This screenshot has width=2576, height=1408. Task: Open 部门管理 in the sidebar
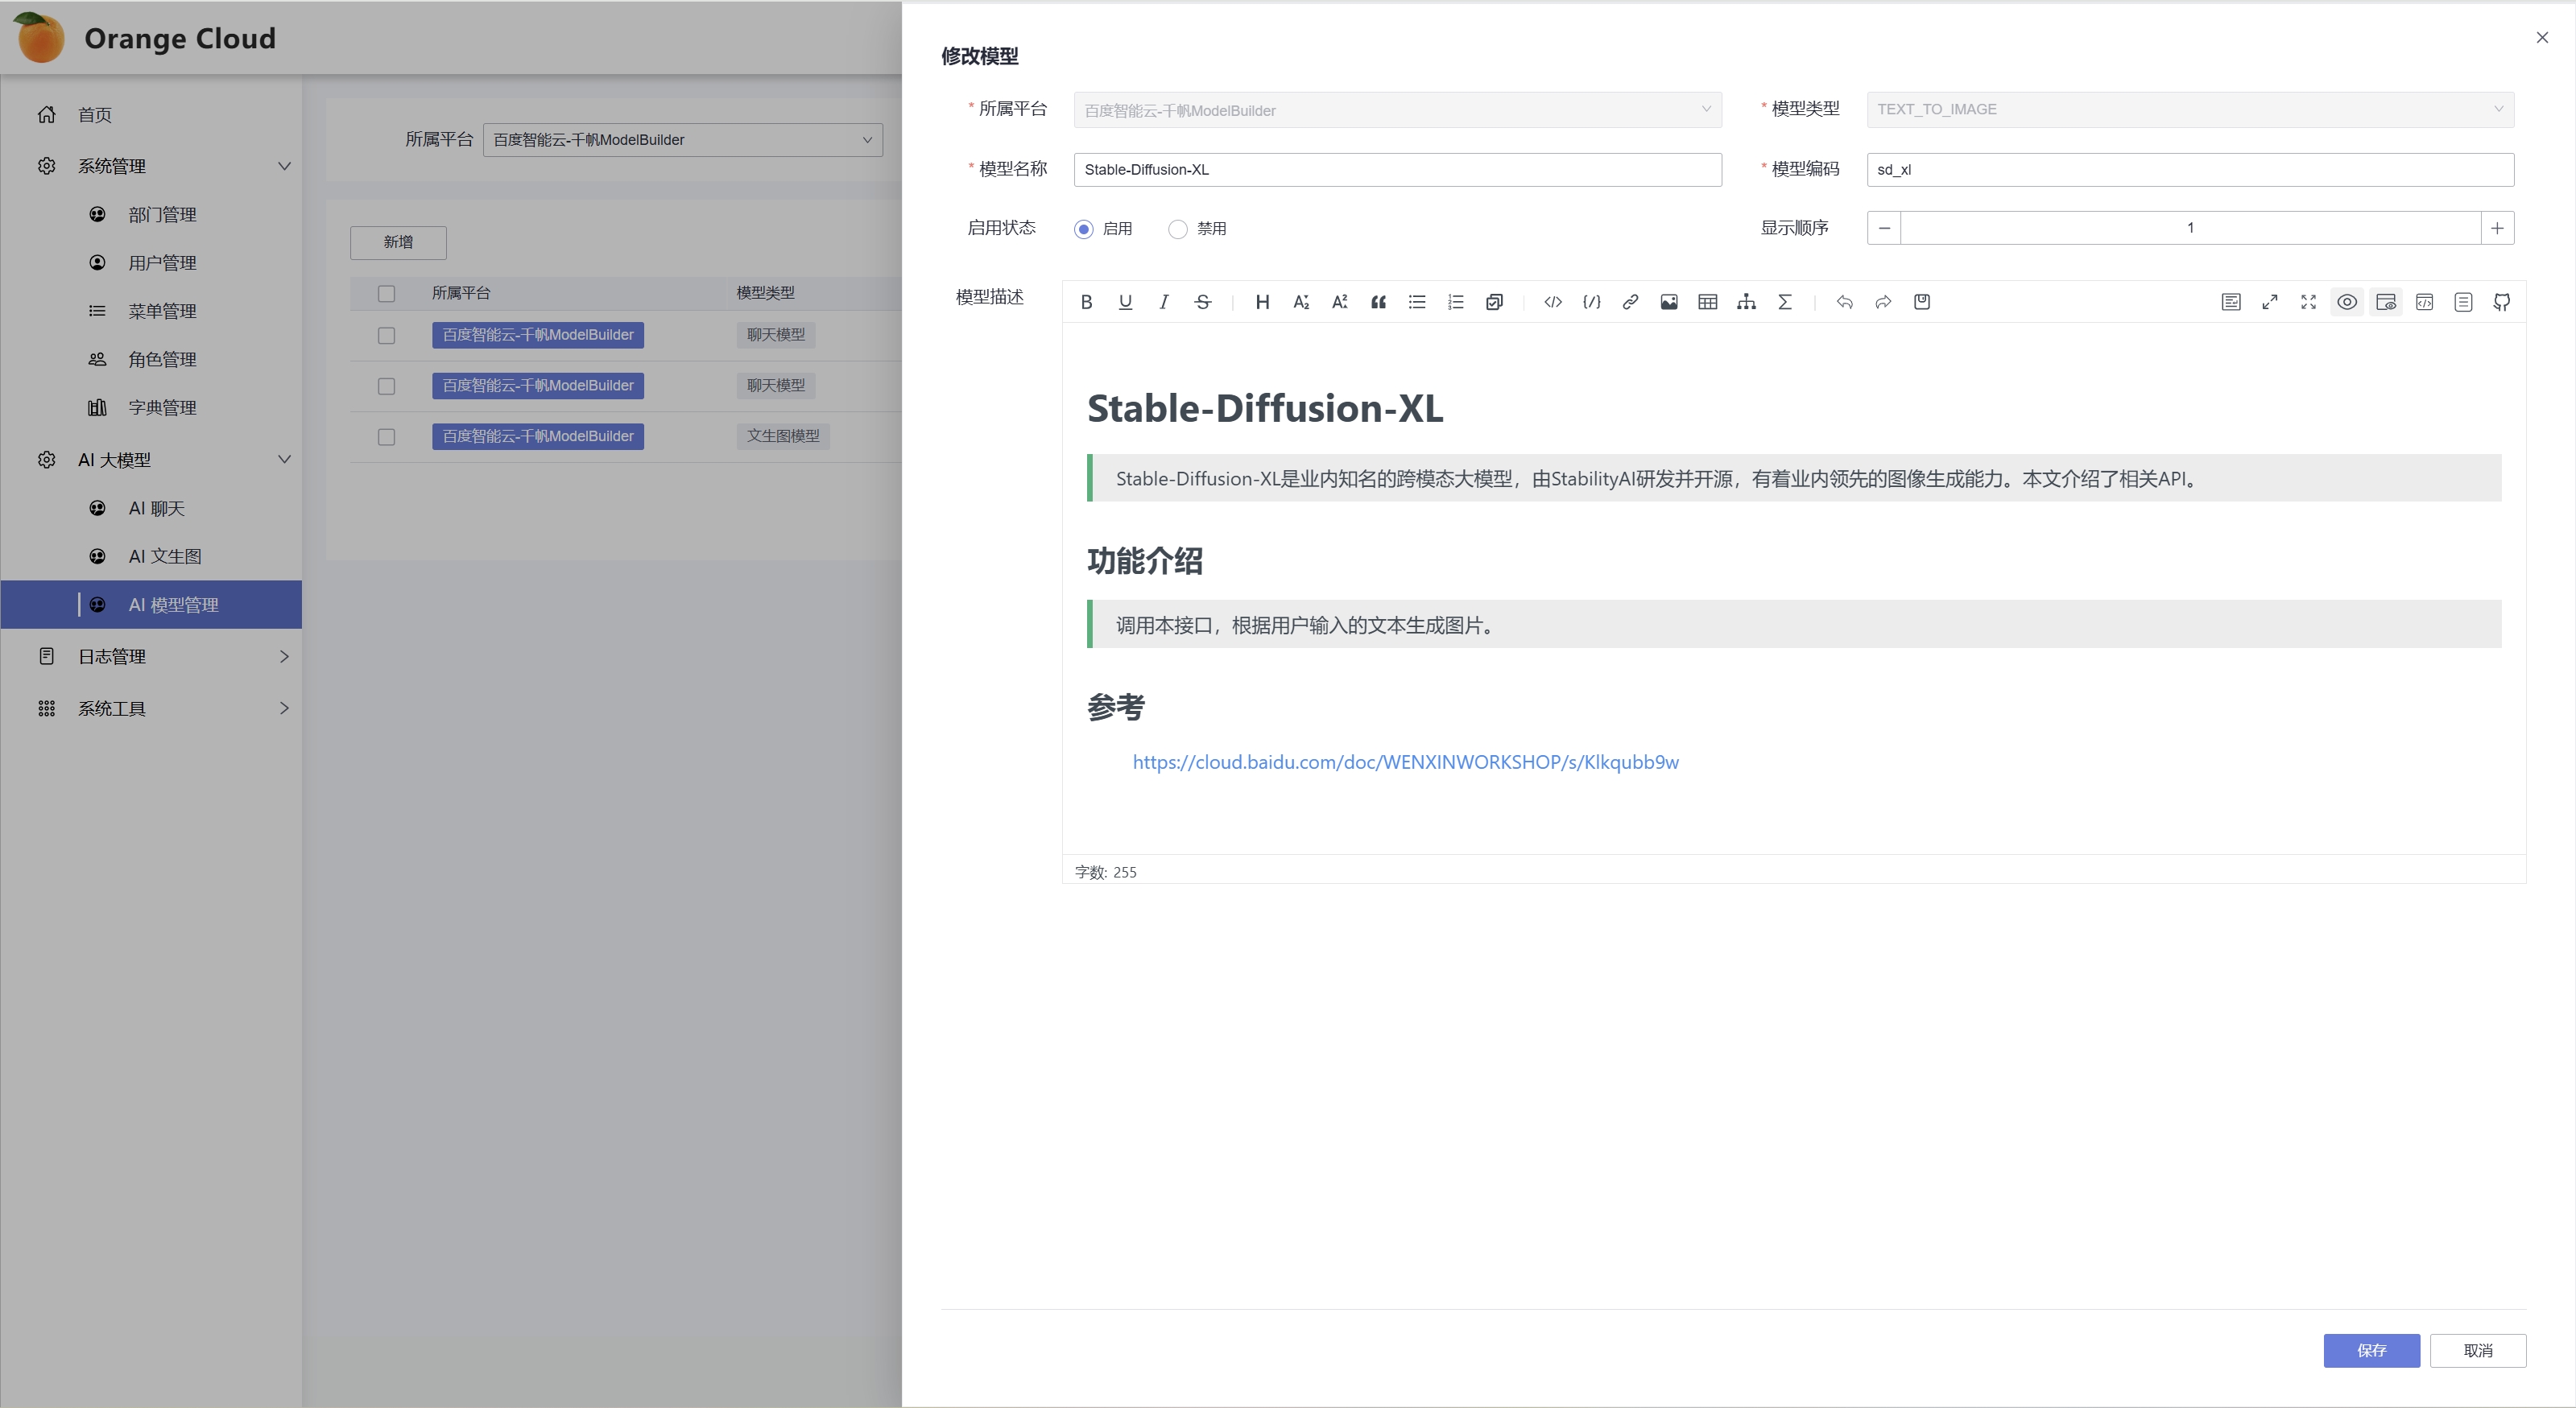151,215
